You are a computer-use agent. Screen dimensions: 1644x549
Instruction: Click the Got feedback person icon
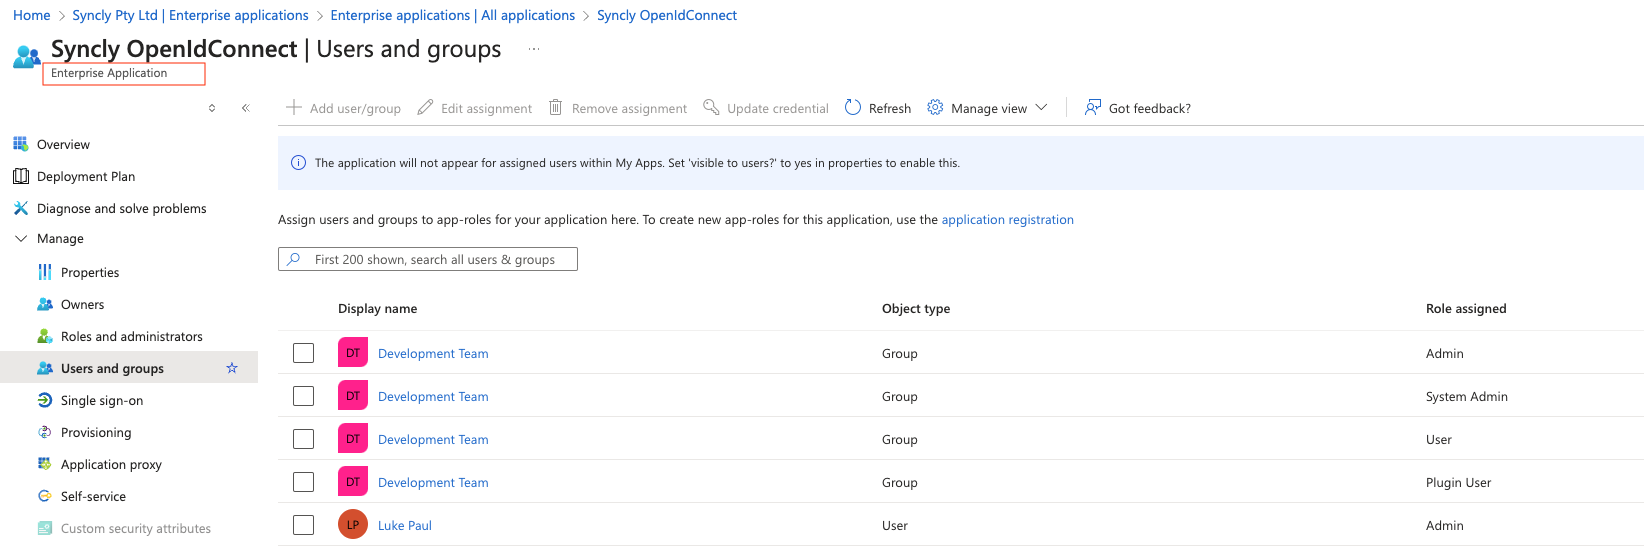1093,107
